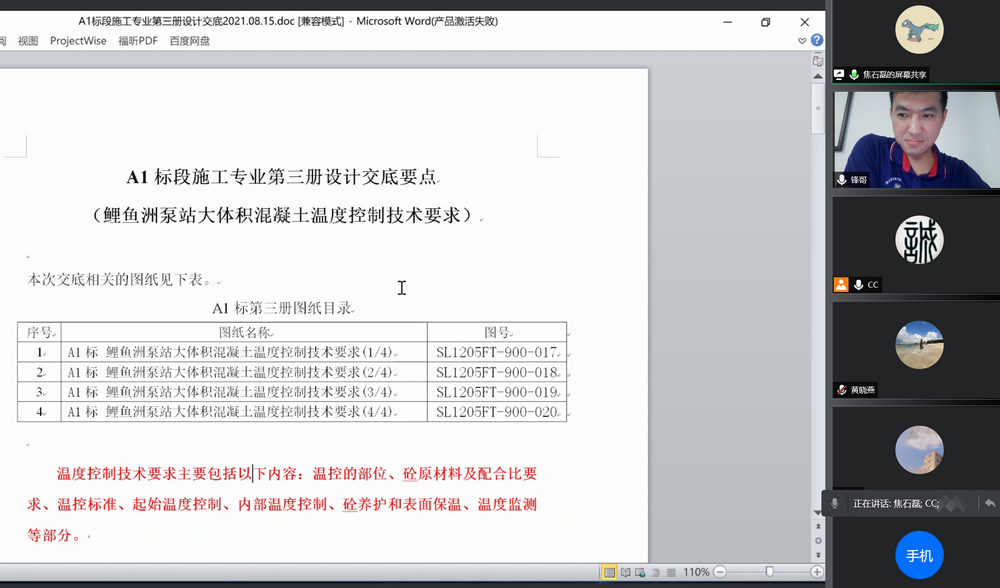Open the 福昕PDF ribbon tab

click(x=137, y=41)
